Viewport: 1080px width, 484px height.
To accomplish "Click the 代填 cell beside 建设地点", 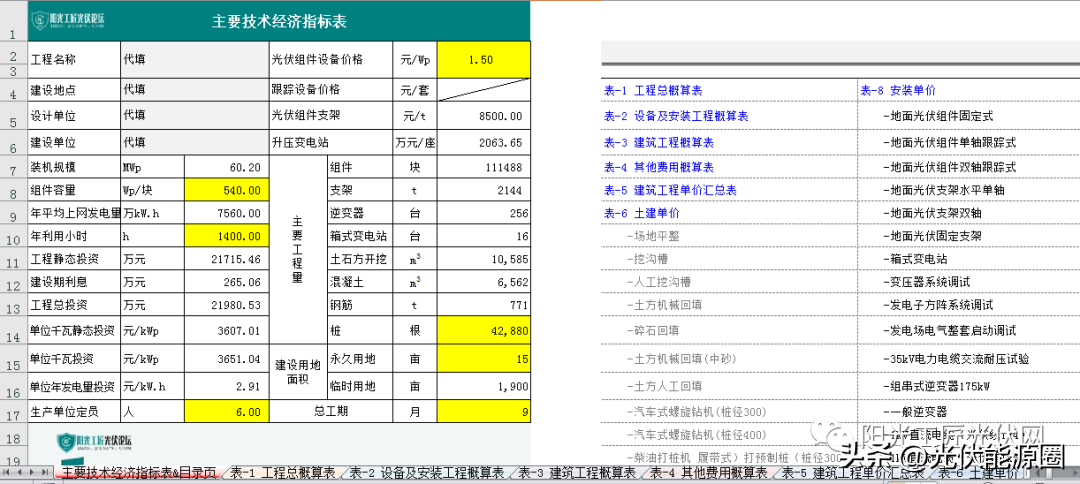I will click(194, 90).
